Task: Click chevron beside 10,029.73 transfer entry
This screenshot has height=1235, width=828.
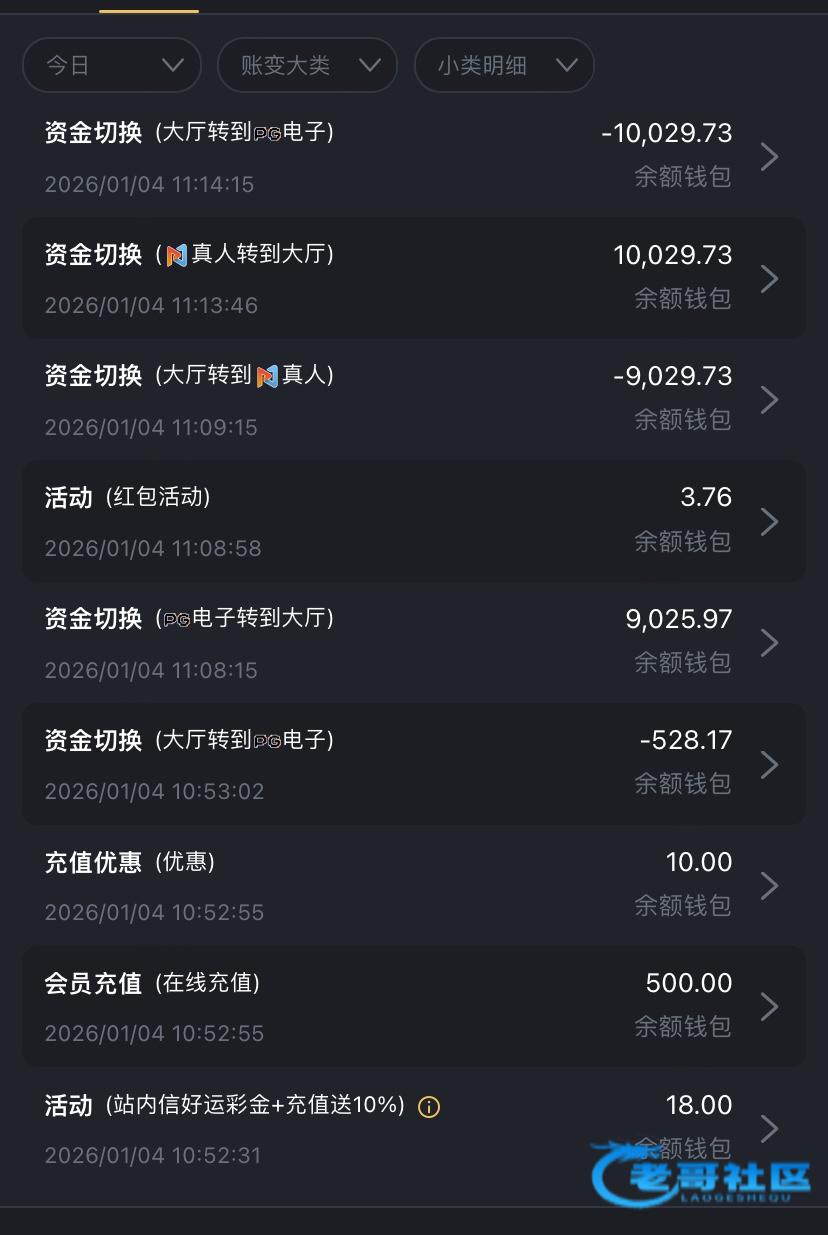Action: point(769,278)
